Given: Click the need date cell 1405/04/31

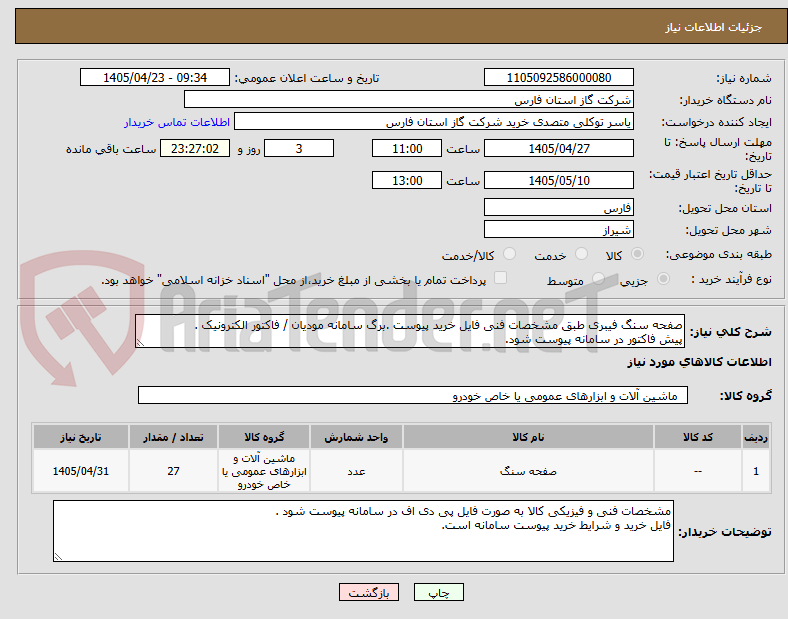Looking at the screenshot, I should [81, 471].
